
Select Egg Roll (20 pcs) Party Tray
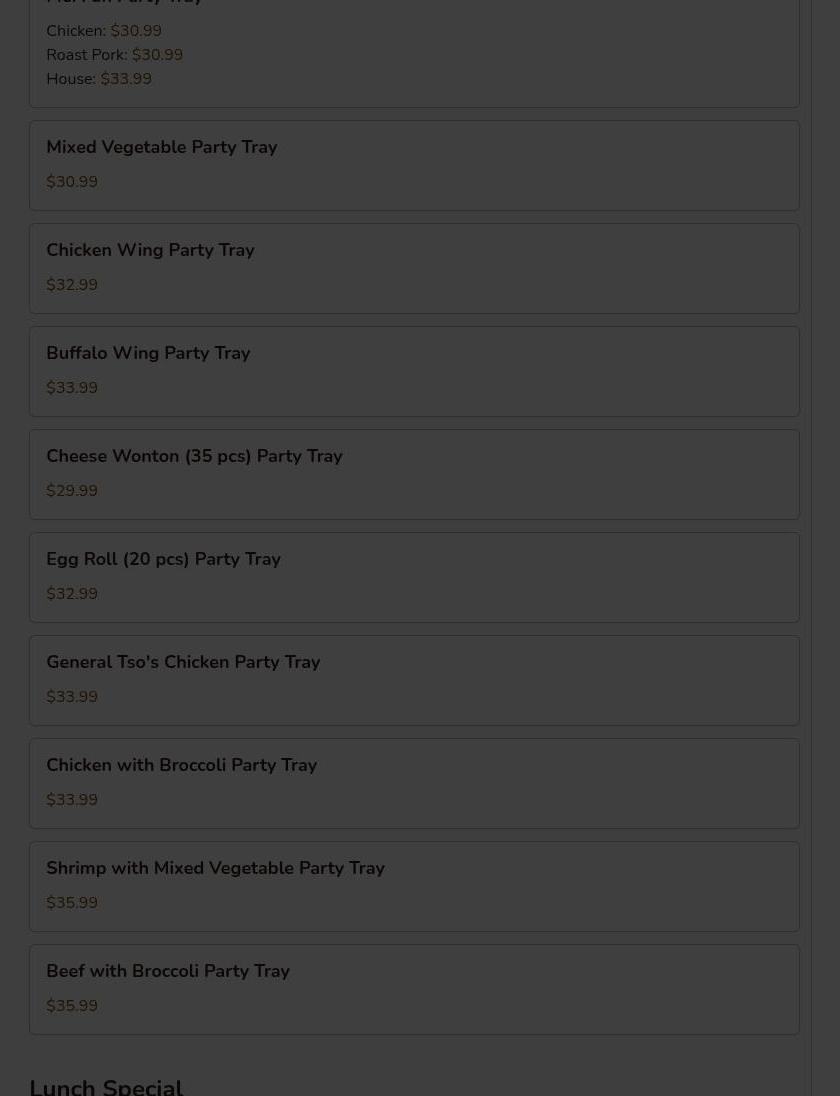pos(414,577)
